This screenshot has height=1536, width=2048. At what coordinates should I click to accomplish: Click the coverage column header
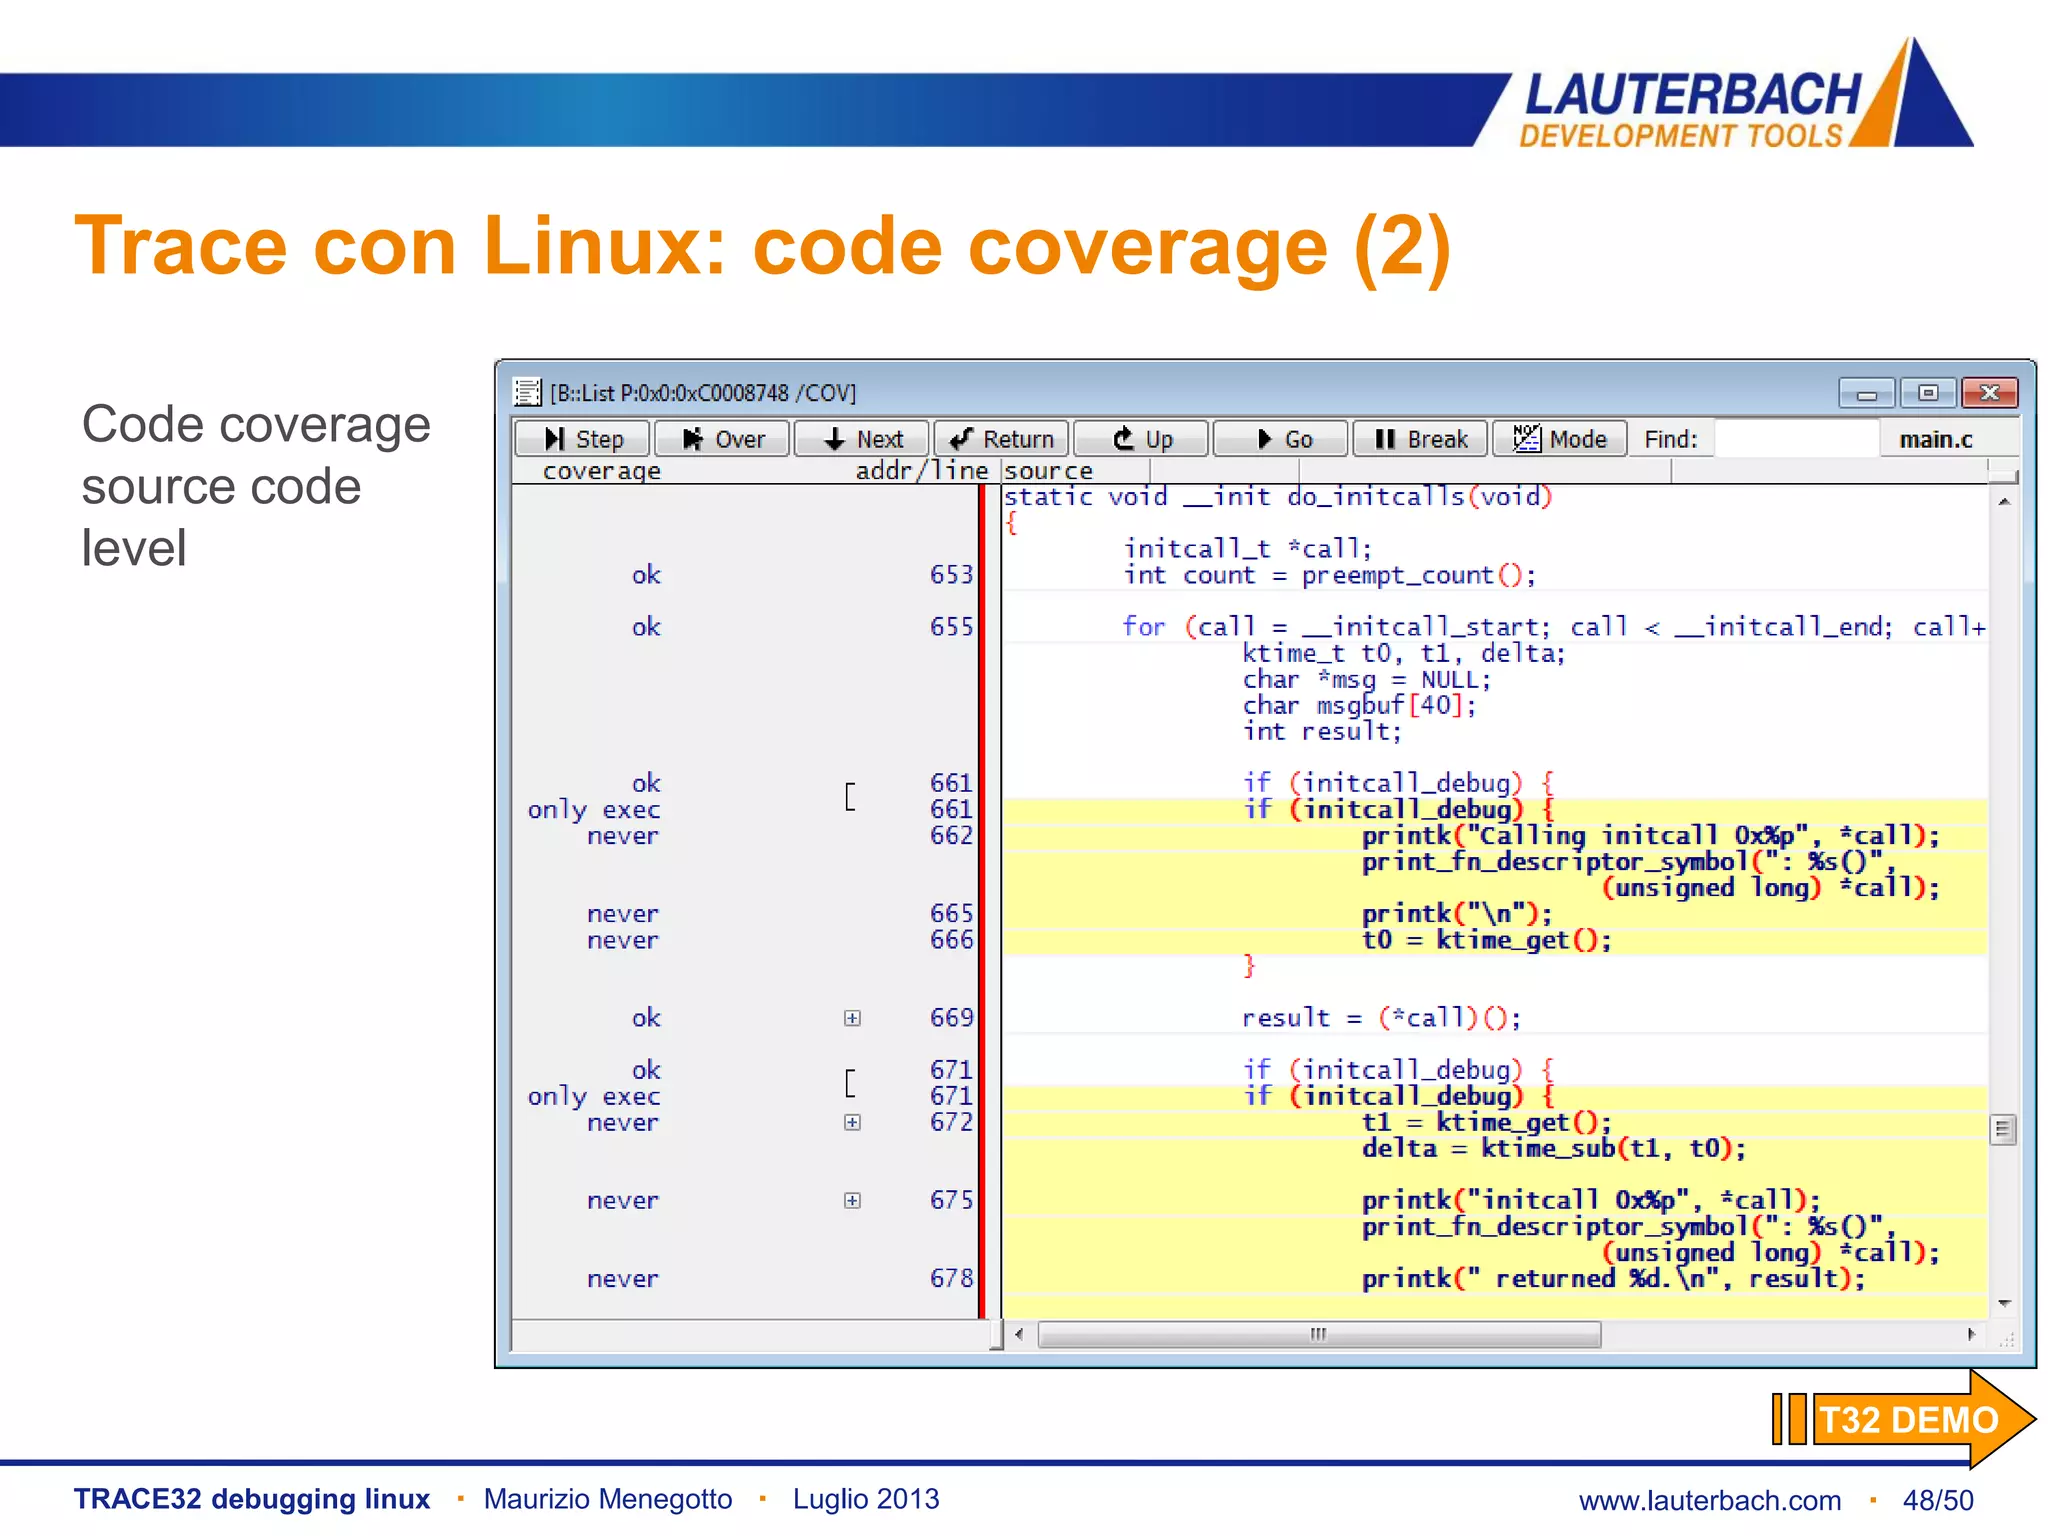click(x=601, y=471)
